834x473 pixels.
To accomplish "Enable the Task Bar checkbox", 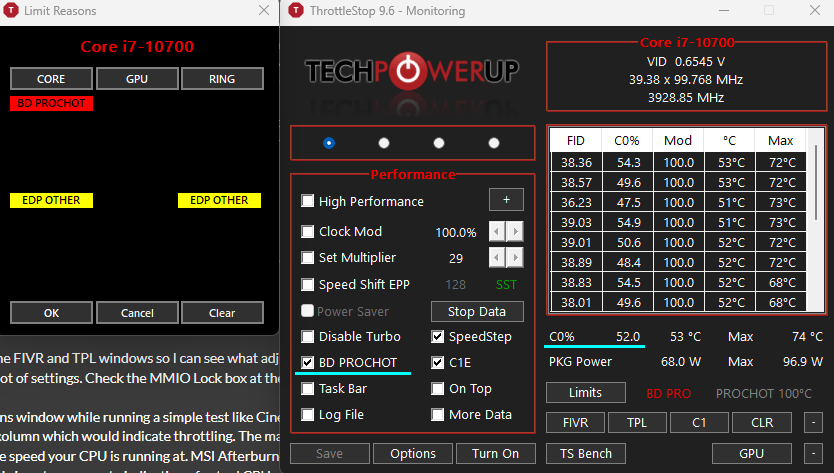I will pos(307,388).
